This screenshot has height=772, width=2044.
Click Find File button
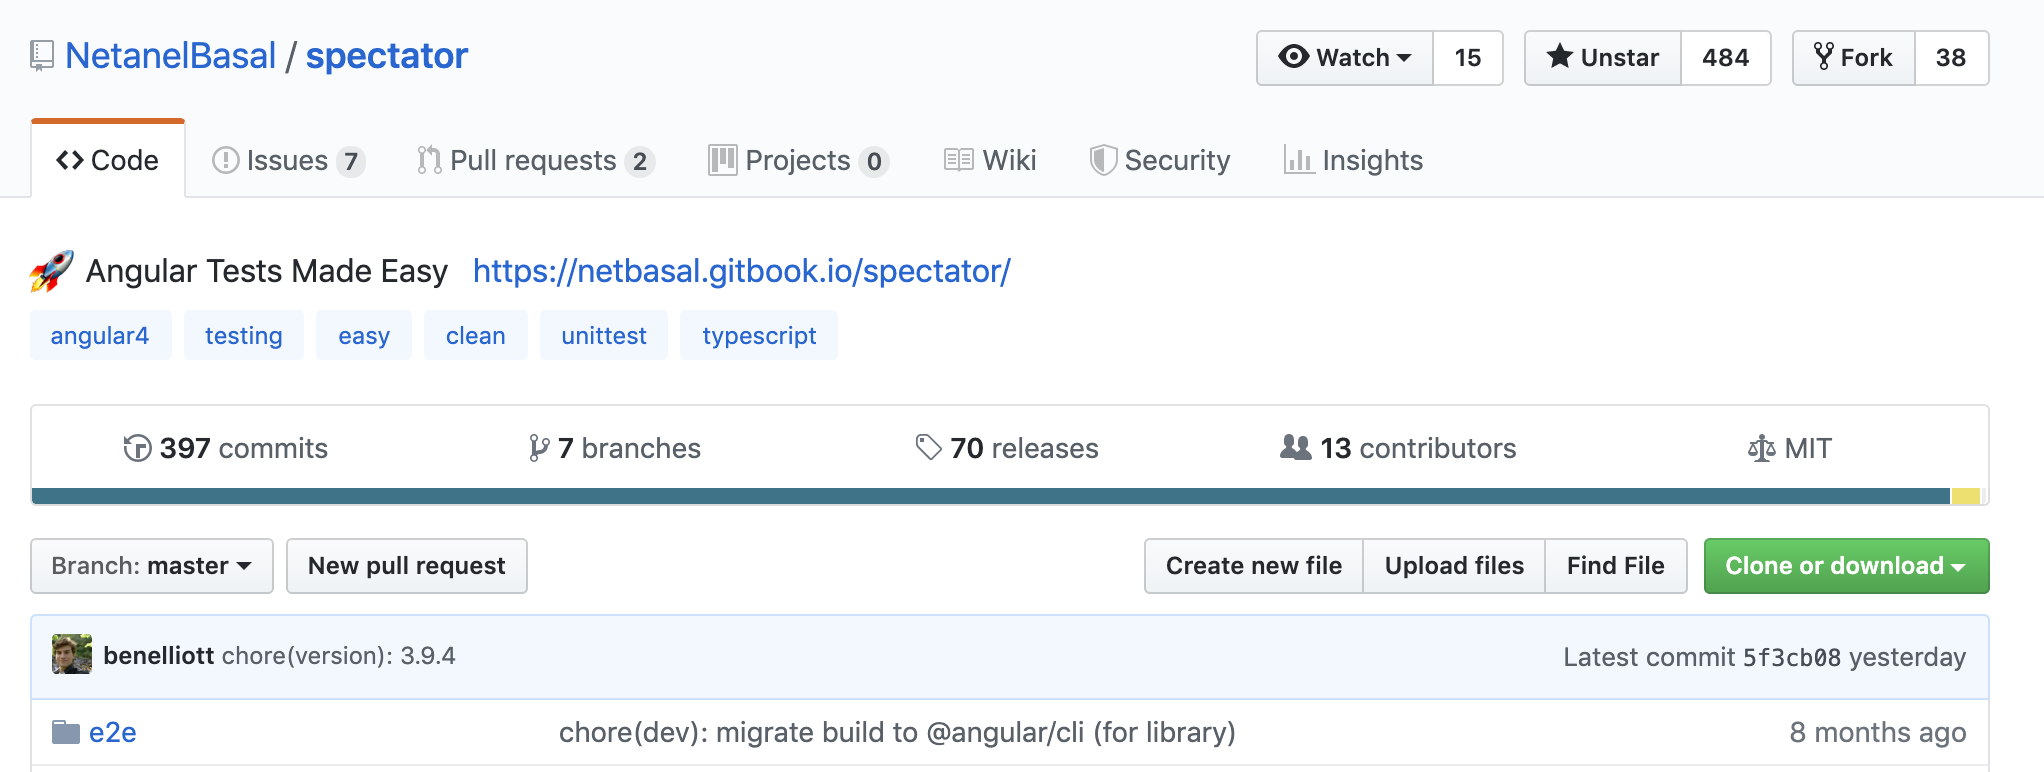(x=1616, y=566)
